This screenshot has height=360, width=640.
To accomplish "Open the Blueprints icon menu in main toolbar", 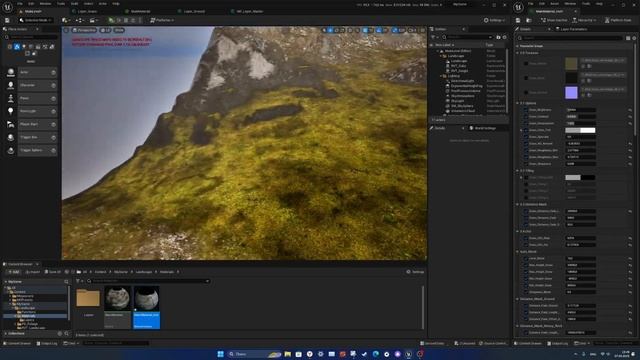I will coord(80,20).
